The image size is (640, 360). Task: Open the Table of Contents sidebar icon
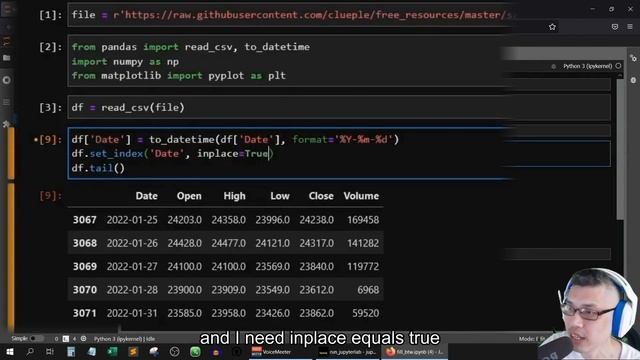7,102
